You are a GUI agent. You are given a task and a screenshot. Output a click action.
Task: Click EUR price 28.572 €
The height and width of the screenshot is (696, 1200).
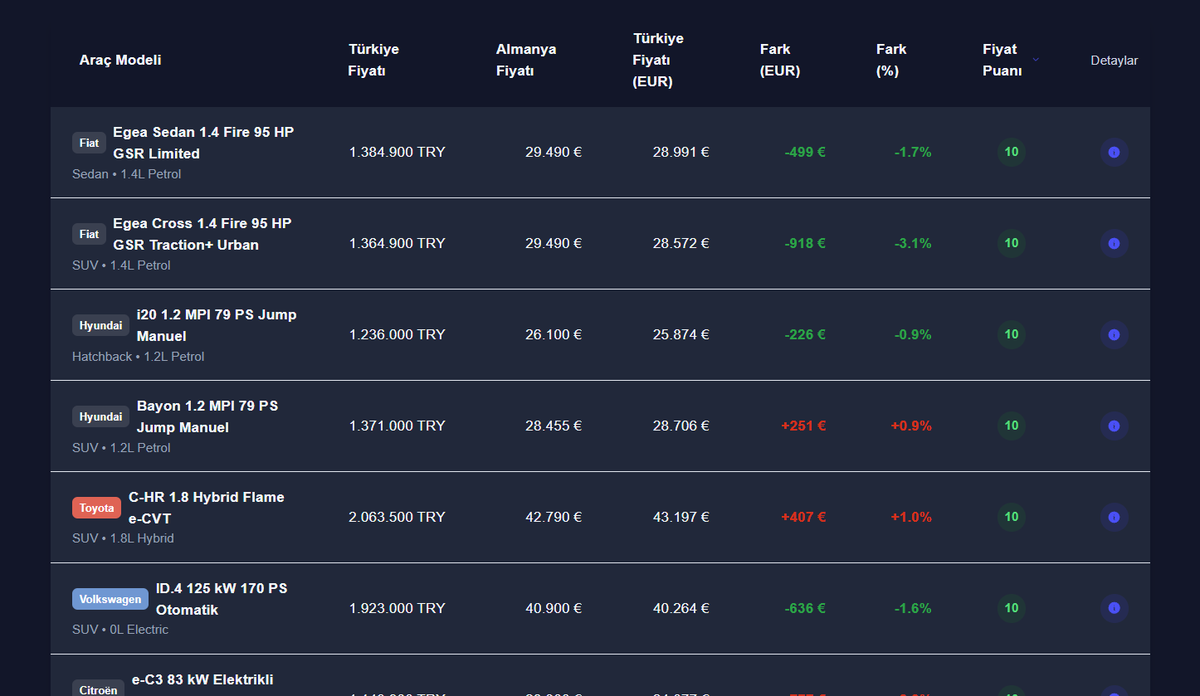tap(681, 243)
